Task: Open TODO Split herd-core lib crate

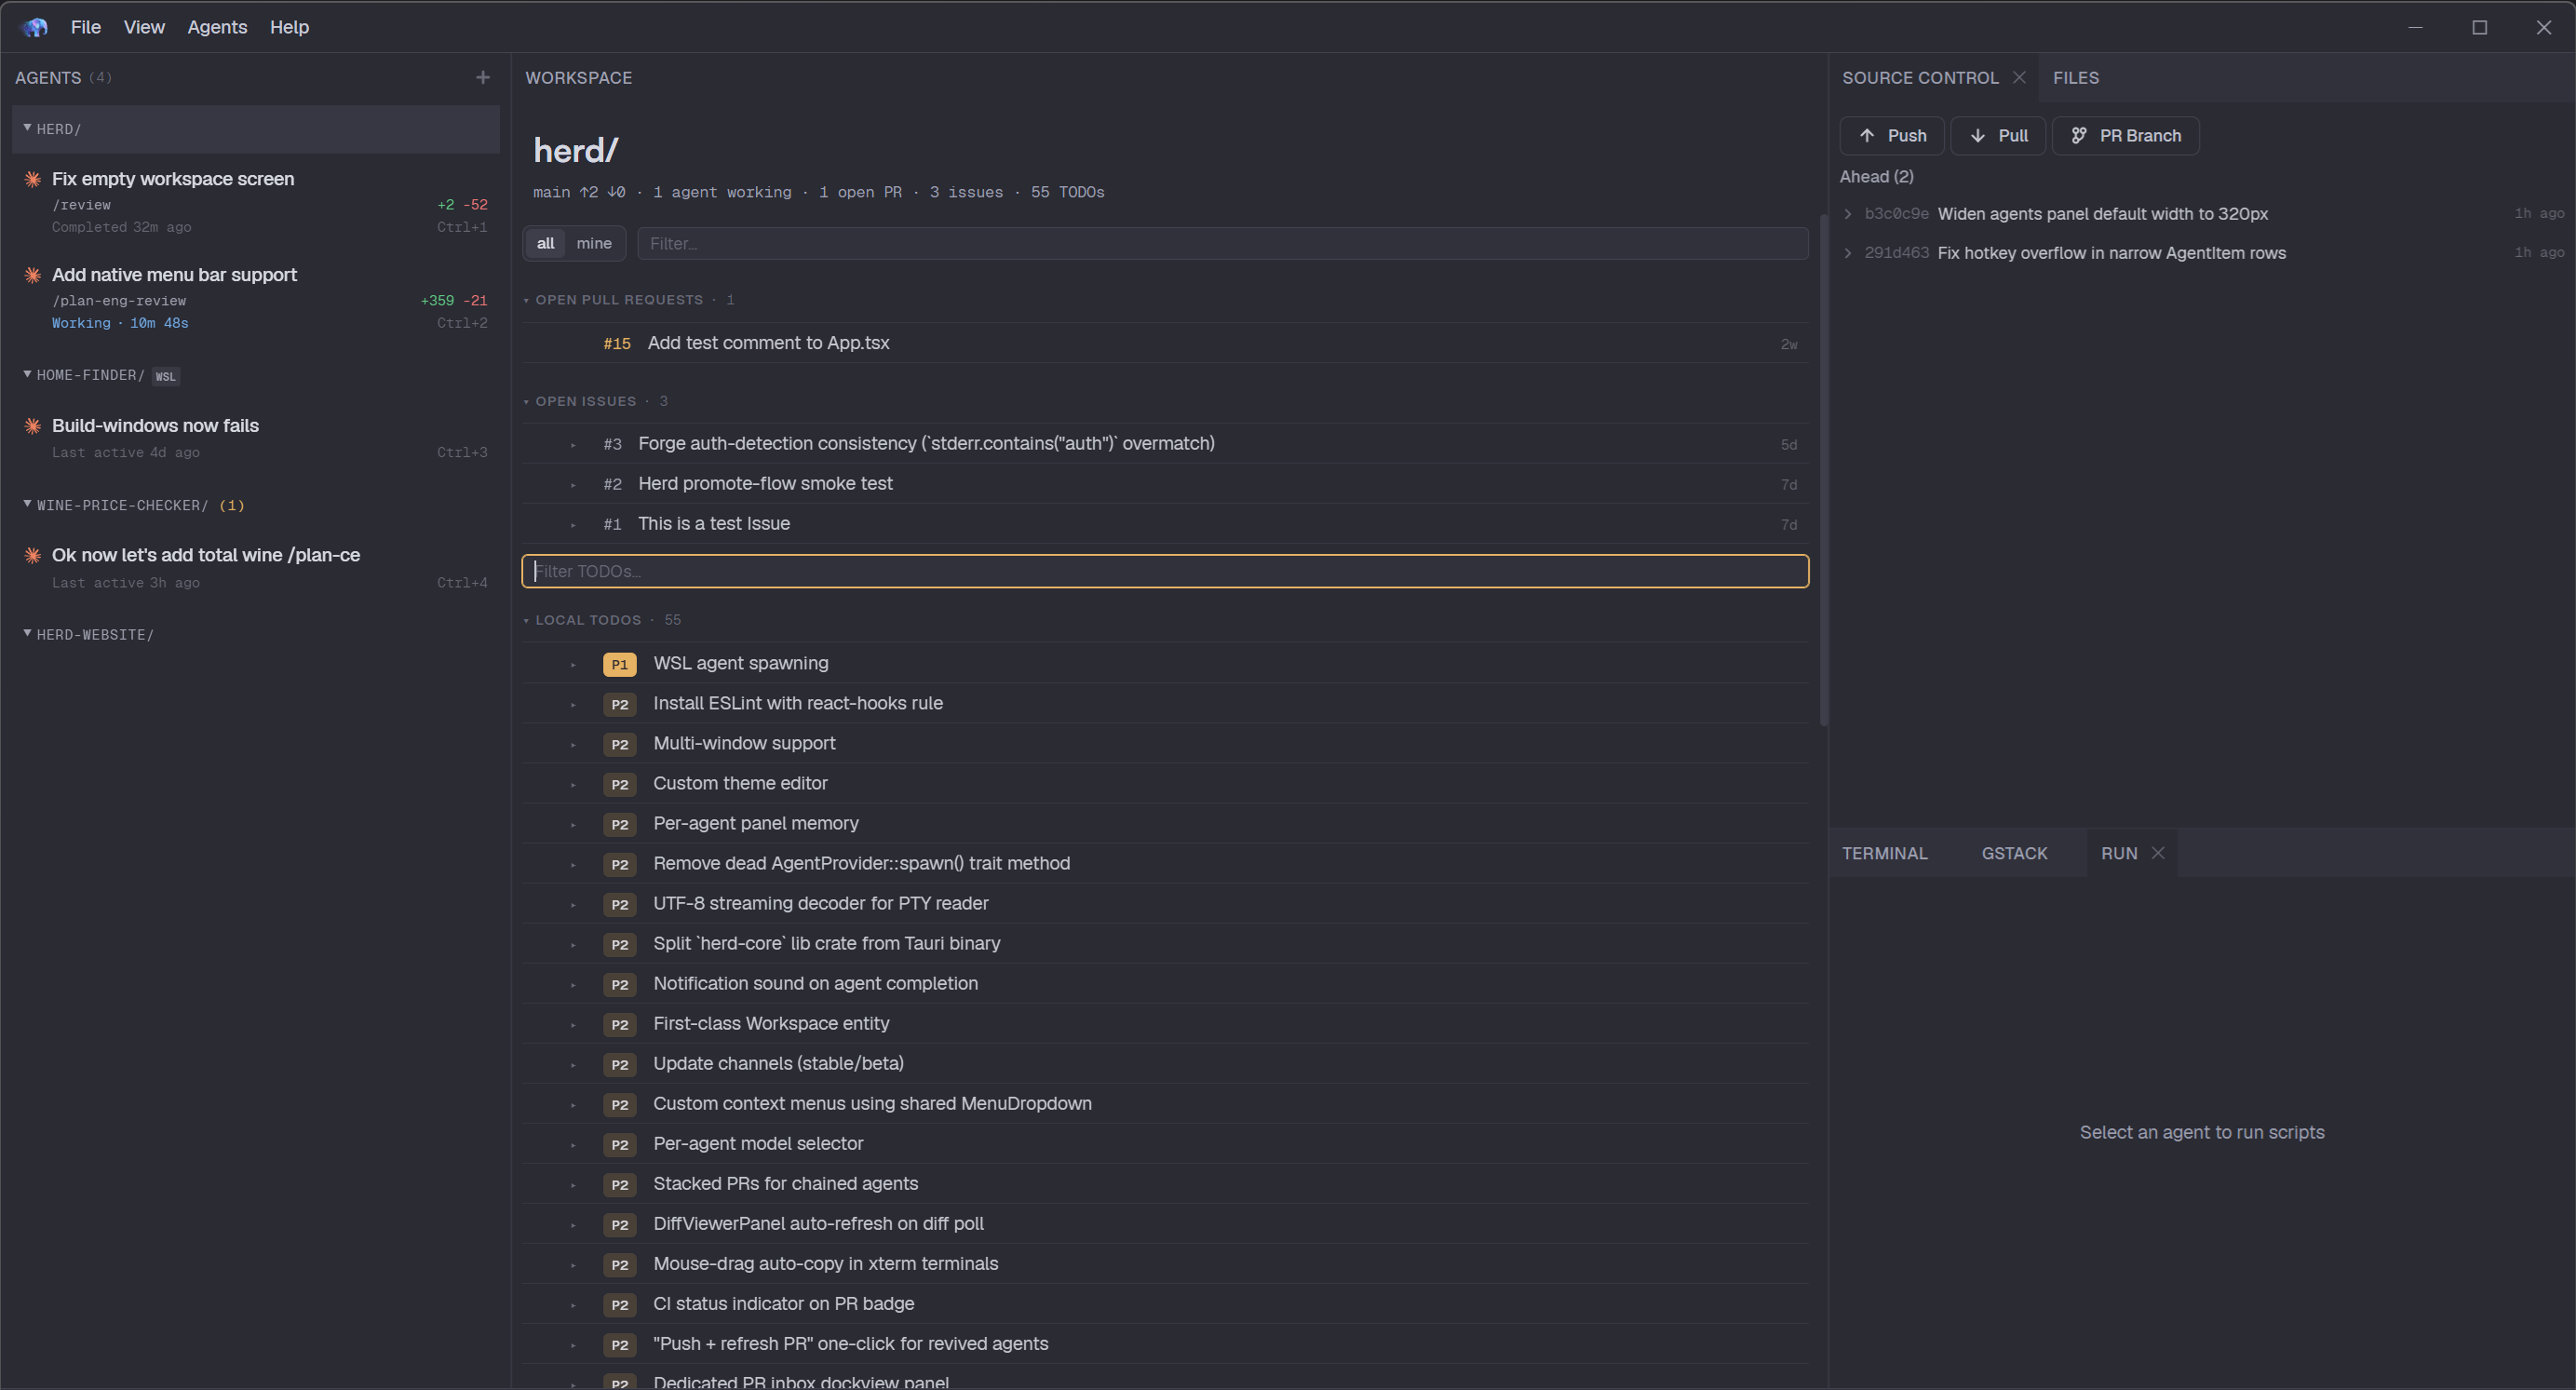Action: [1165, 944]
